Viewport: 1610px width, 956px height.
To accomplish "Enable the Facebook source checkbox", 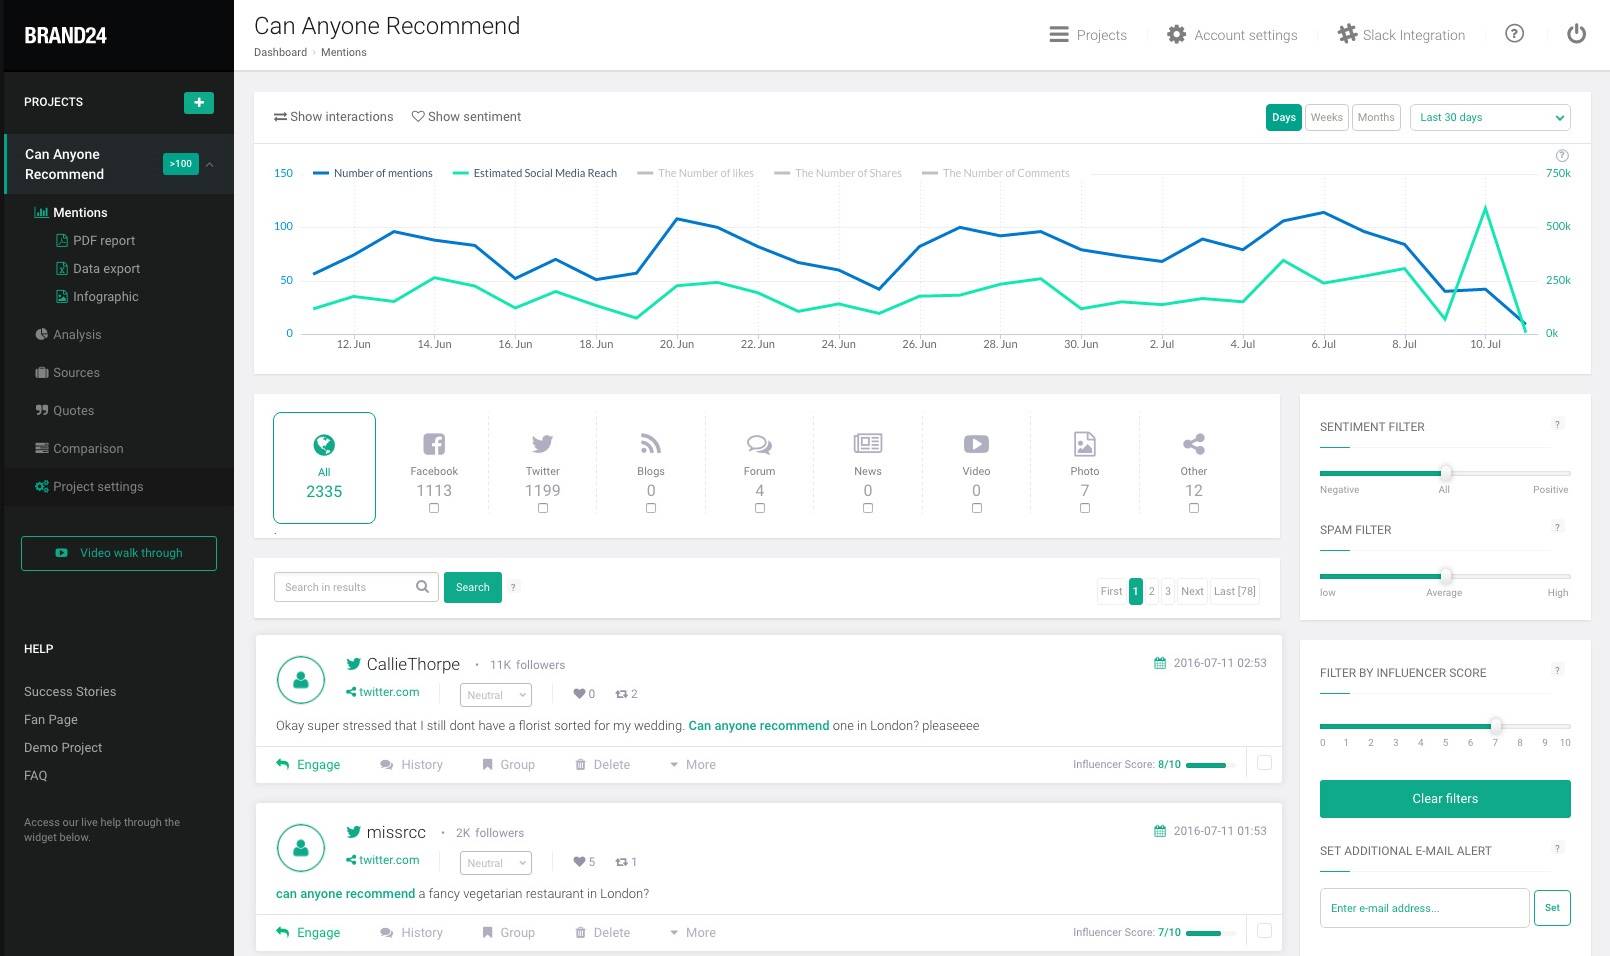I will [x=434, y=508].
